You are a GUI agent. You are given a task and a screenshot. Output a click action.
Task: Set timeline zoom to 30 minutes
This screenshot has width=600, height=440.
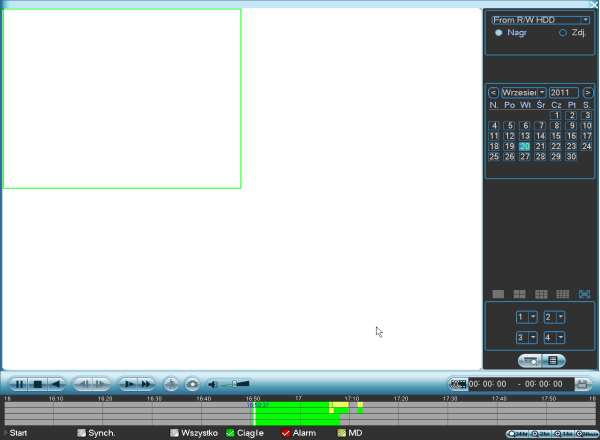click(x=587, y=434)
